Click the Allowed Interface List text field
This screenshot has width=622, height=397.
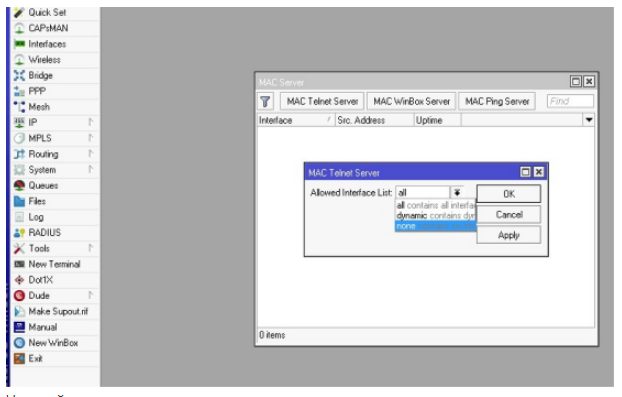[422, 193]
